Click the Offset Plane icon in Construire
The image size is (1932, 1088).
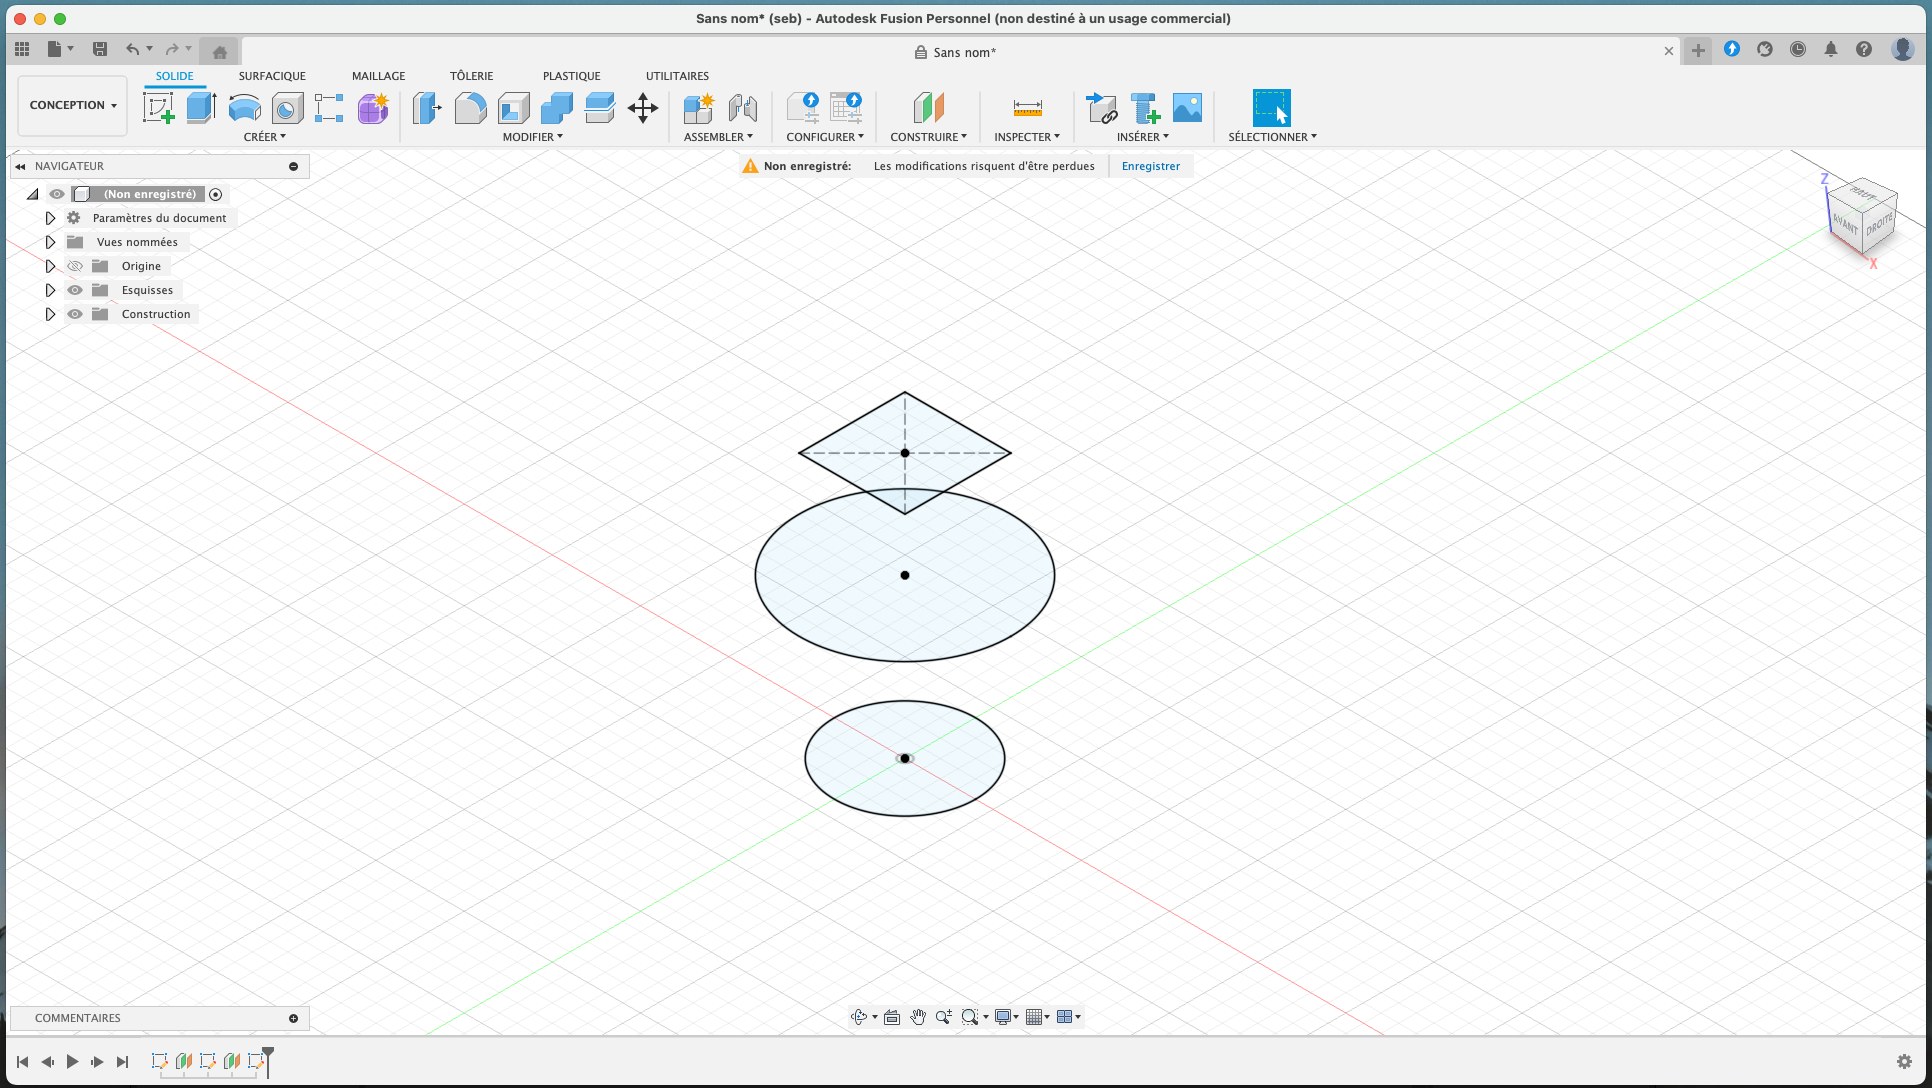(x=928, y=108)
